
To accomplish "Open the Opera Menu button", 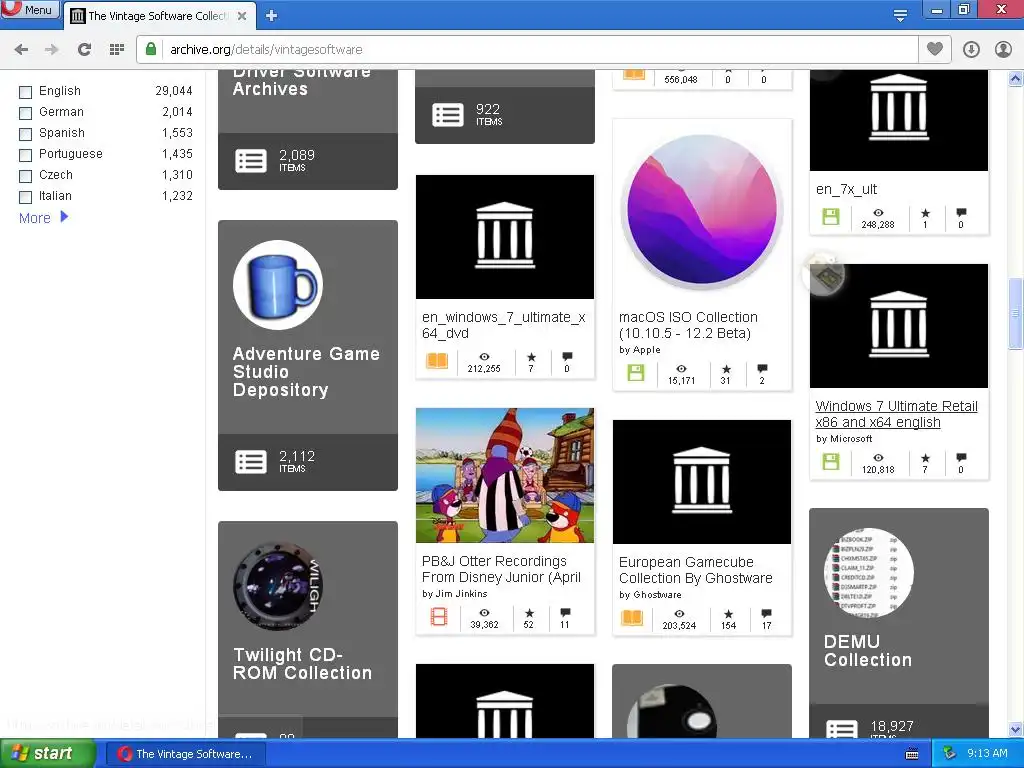I will pos(29,10).
